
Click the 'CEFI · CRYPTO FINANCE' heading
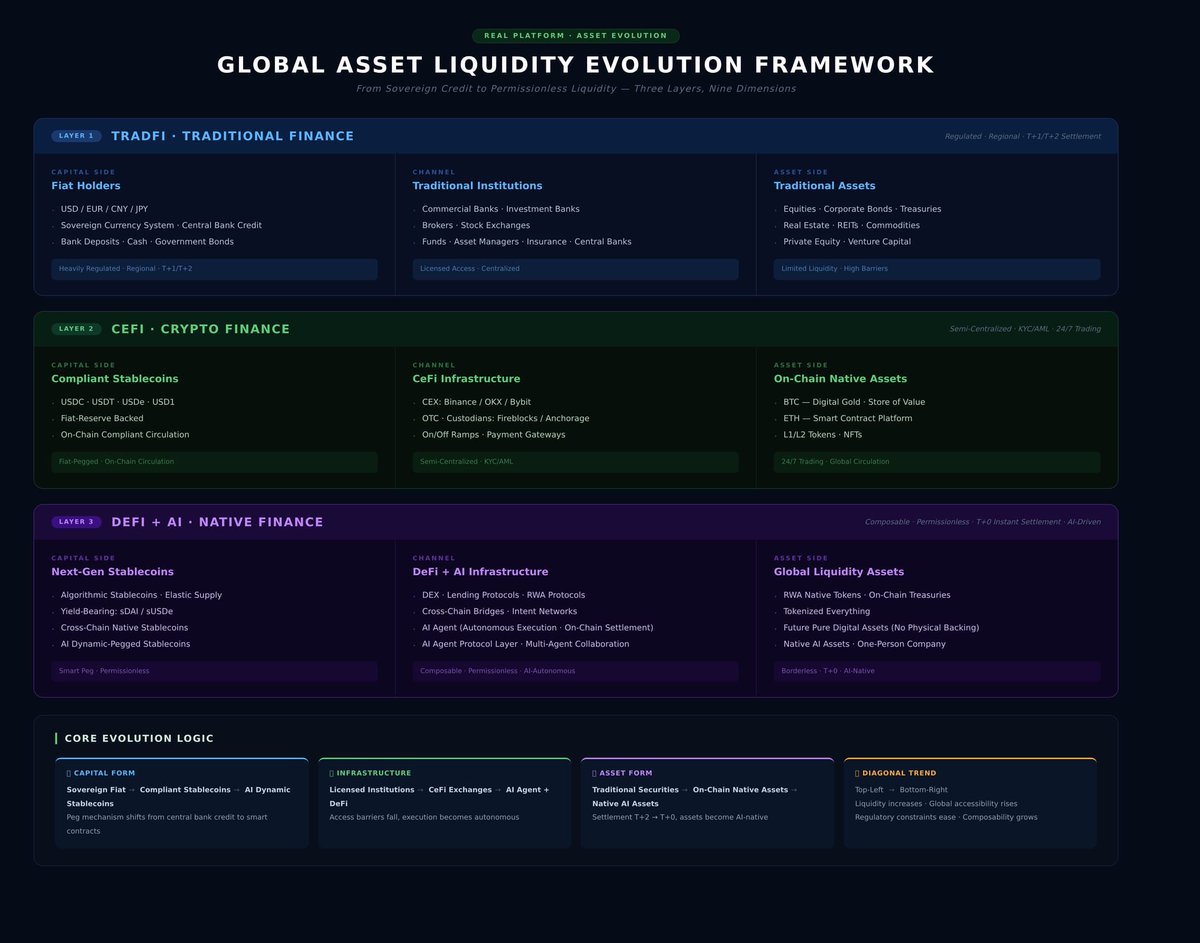pos(201,329)
